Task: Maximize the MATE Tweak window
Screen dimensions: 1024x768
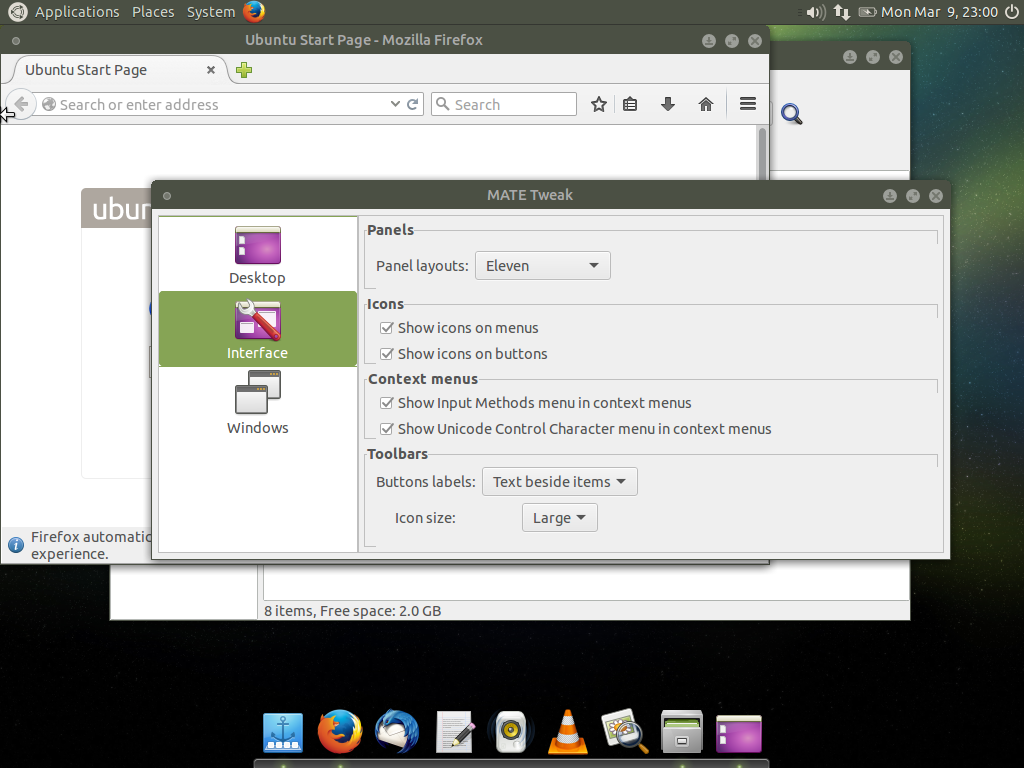Action: [x=913, y=196]
